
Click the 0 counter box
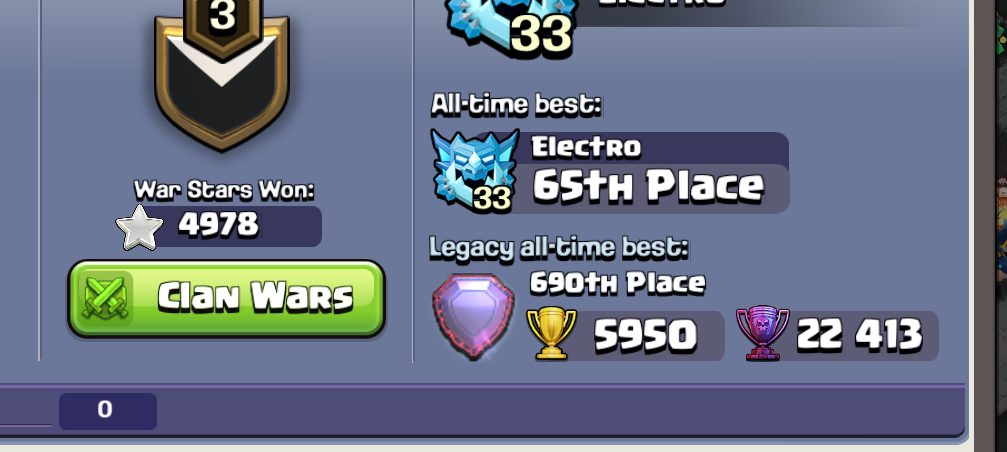tap(108, 411)
